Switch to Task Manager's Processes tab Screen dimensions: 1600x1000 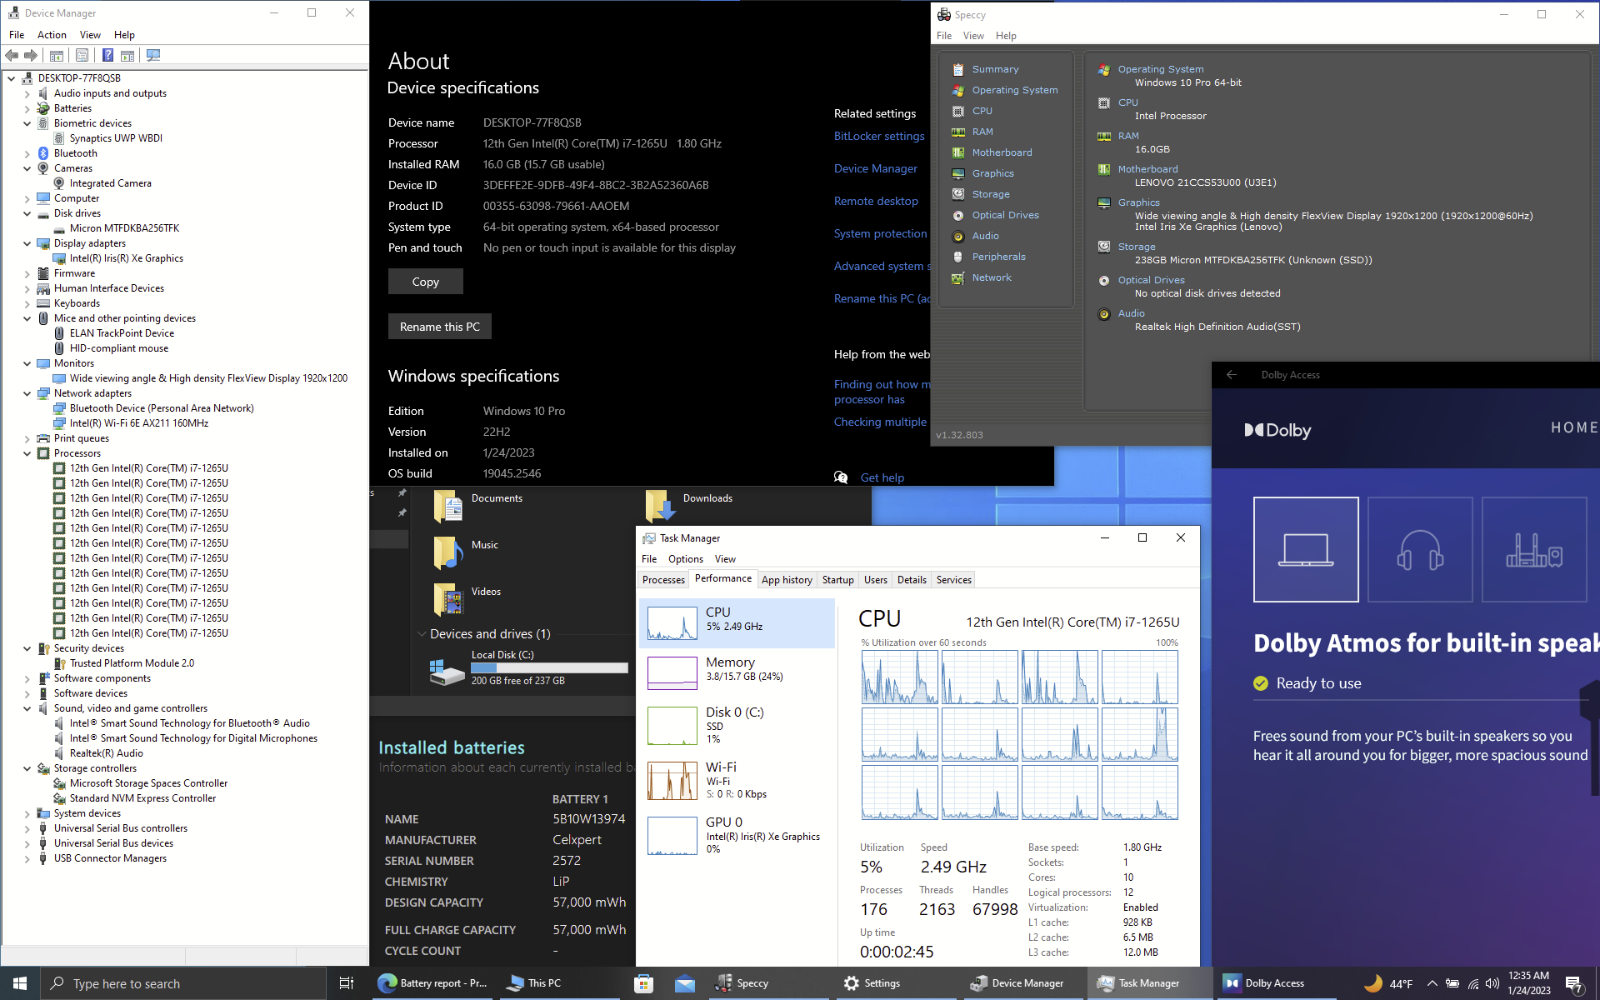click(x=663, y=580)
